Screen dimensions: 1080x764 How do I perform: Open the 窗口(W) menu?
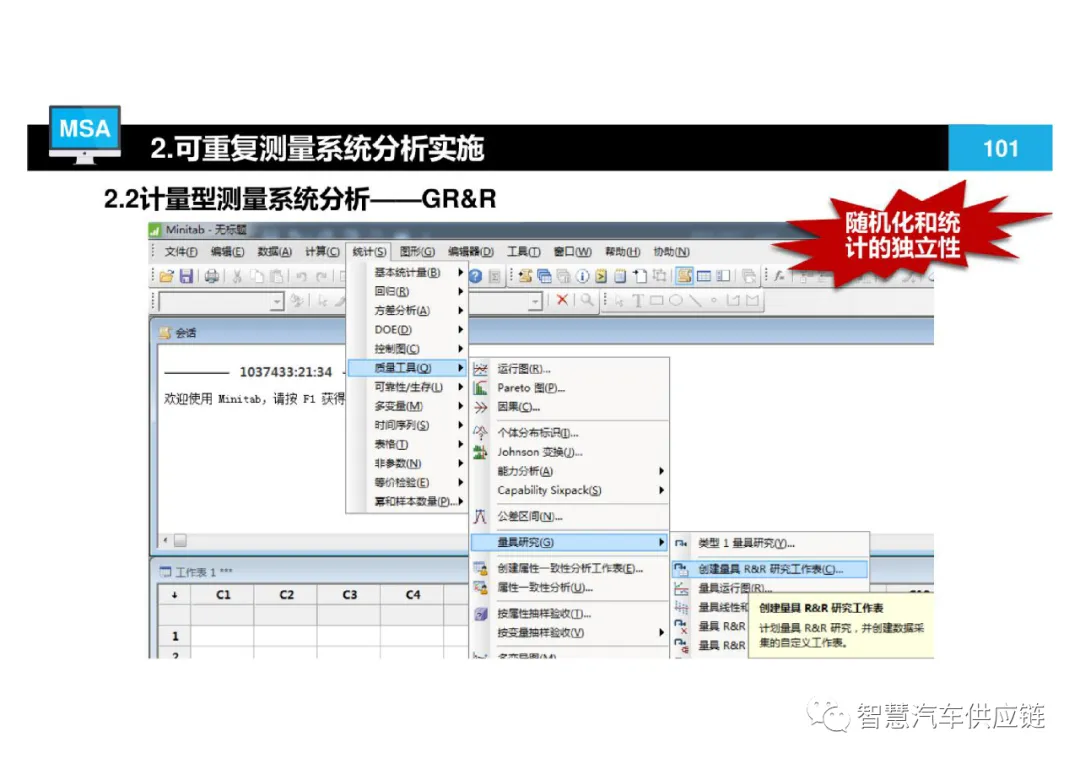[572, 252]
